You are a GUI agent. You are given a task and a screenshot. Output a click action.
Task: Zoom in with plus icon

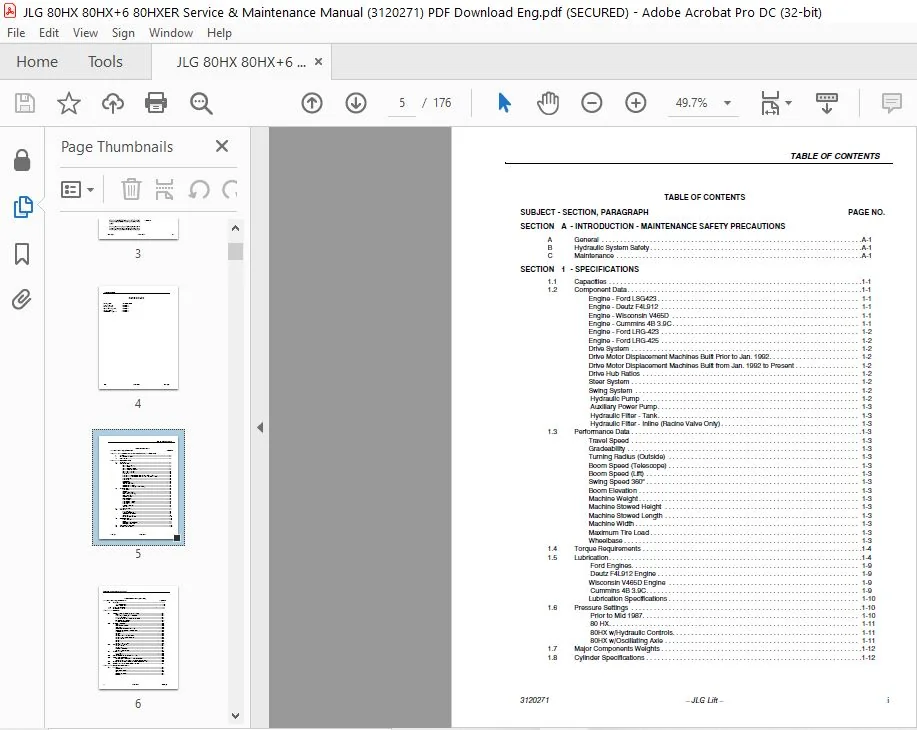635,103
